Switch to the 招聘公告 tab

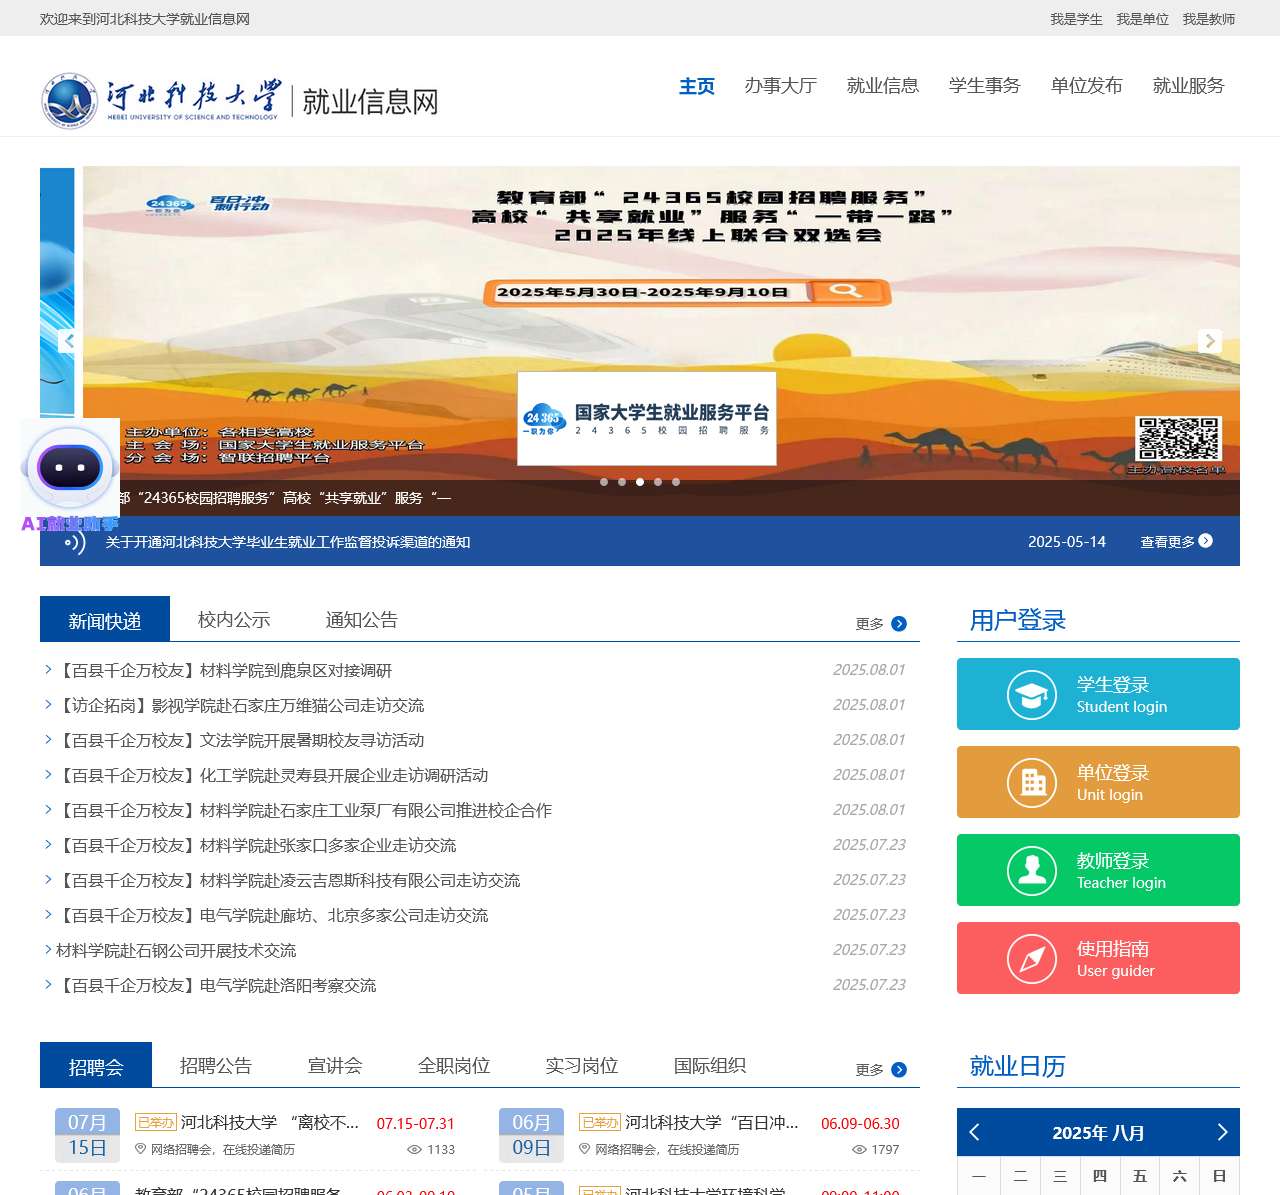pos(216,1065)
